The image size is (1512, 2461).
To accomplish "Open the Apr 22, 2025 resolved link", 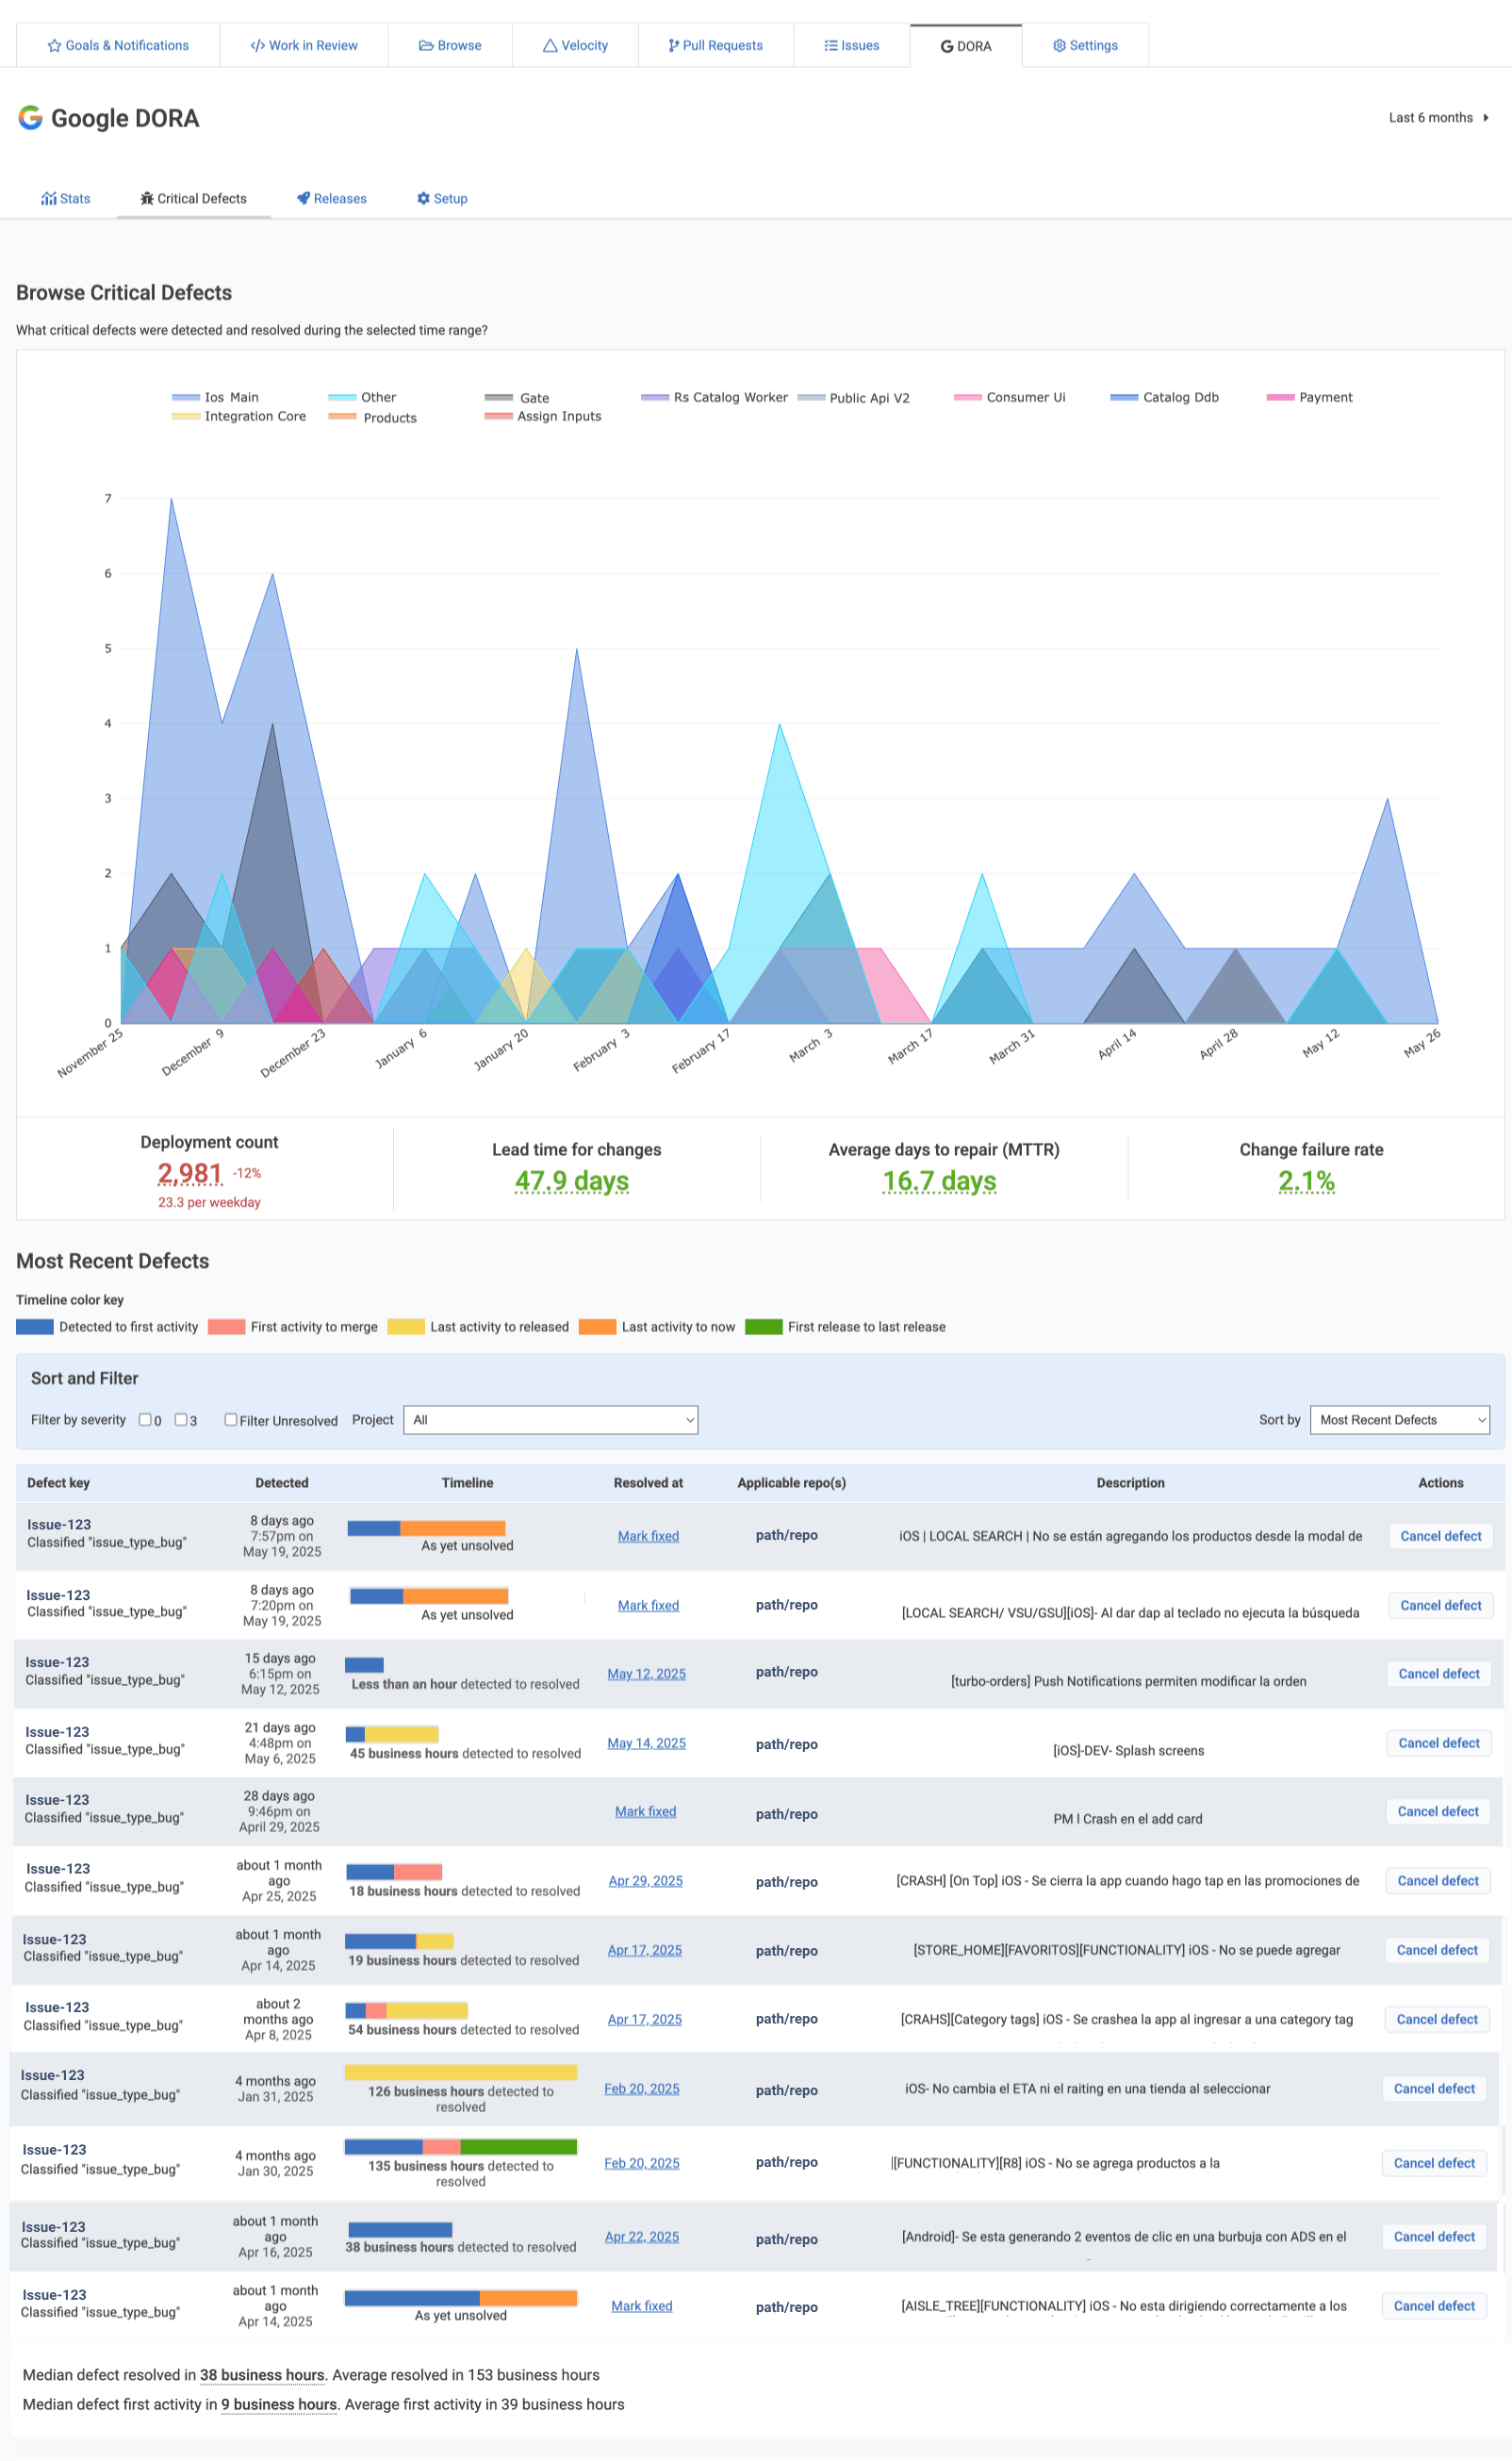I will pyautogui.click(x=641, y=2238).
